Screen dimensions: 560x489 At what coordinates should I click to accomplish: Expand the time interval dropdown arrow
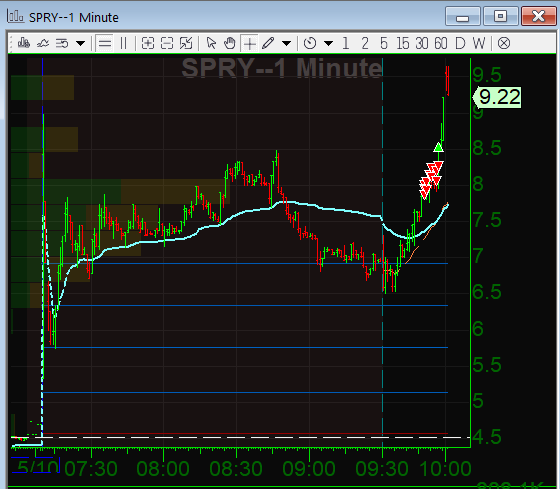point(328,44)
